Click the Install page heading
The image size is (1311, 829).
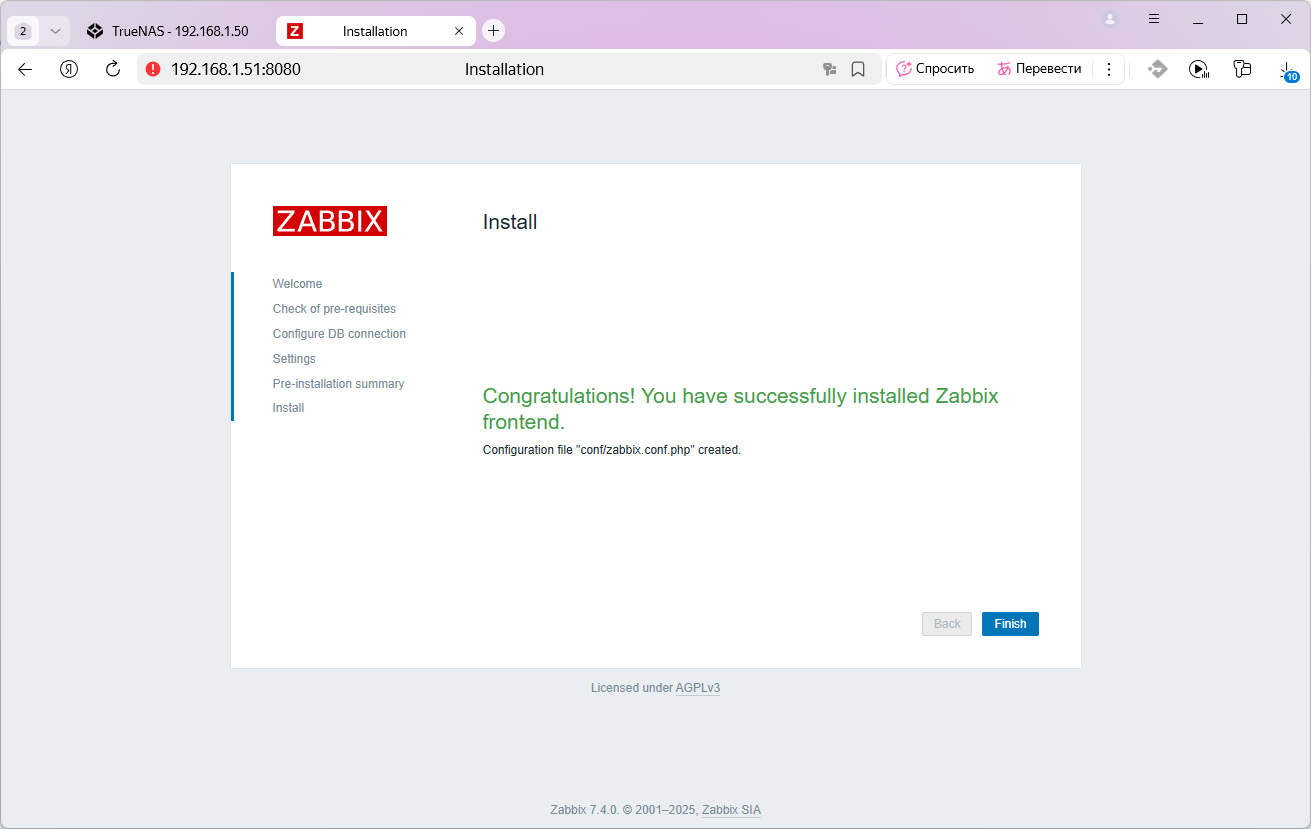coord(510,222)
